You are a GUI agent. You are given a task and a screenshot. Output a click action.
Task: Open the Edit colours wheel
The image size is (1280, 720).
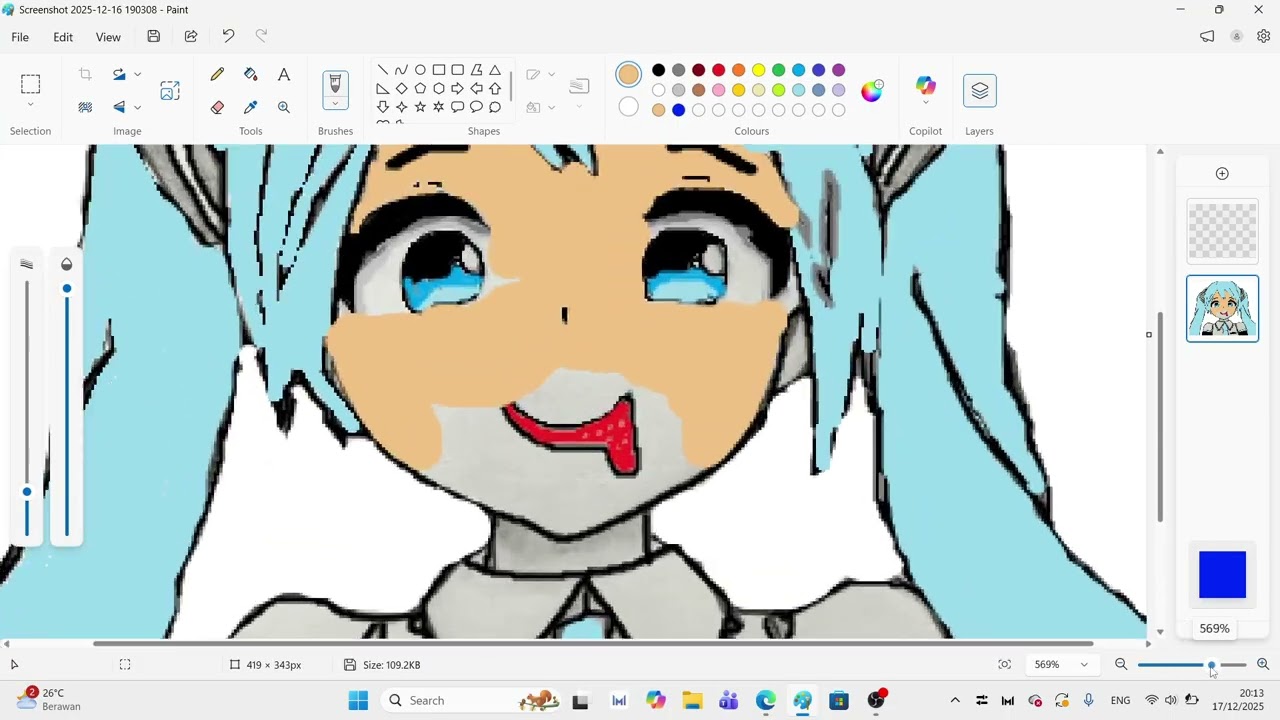click(872, 90)
